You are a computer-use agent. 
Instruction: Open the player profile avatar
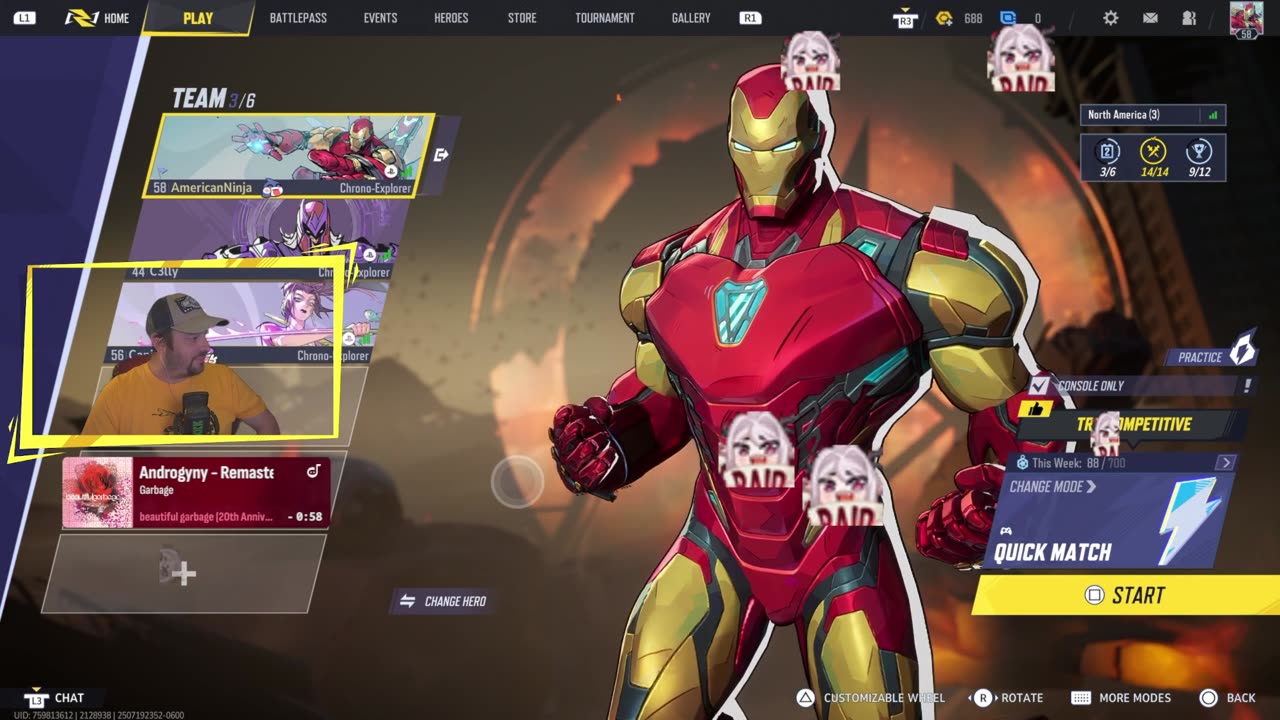tap(1246, 17)
